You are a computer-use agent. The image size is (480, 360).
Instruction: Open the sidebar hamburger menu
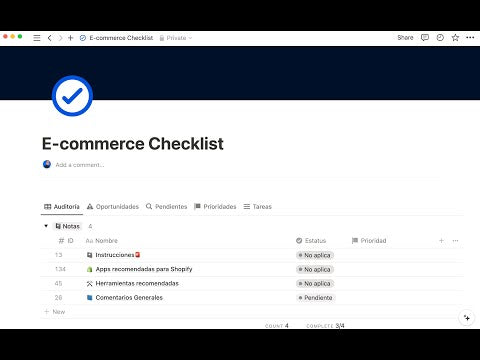pyautogui.click(x=37, y=38)
